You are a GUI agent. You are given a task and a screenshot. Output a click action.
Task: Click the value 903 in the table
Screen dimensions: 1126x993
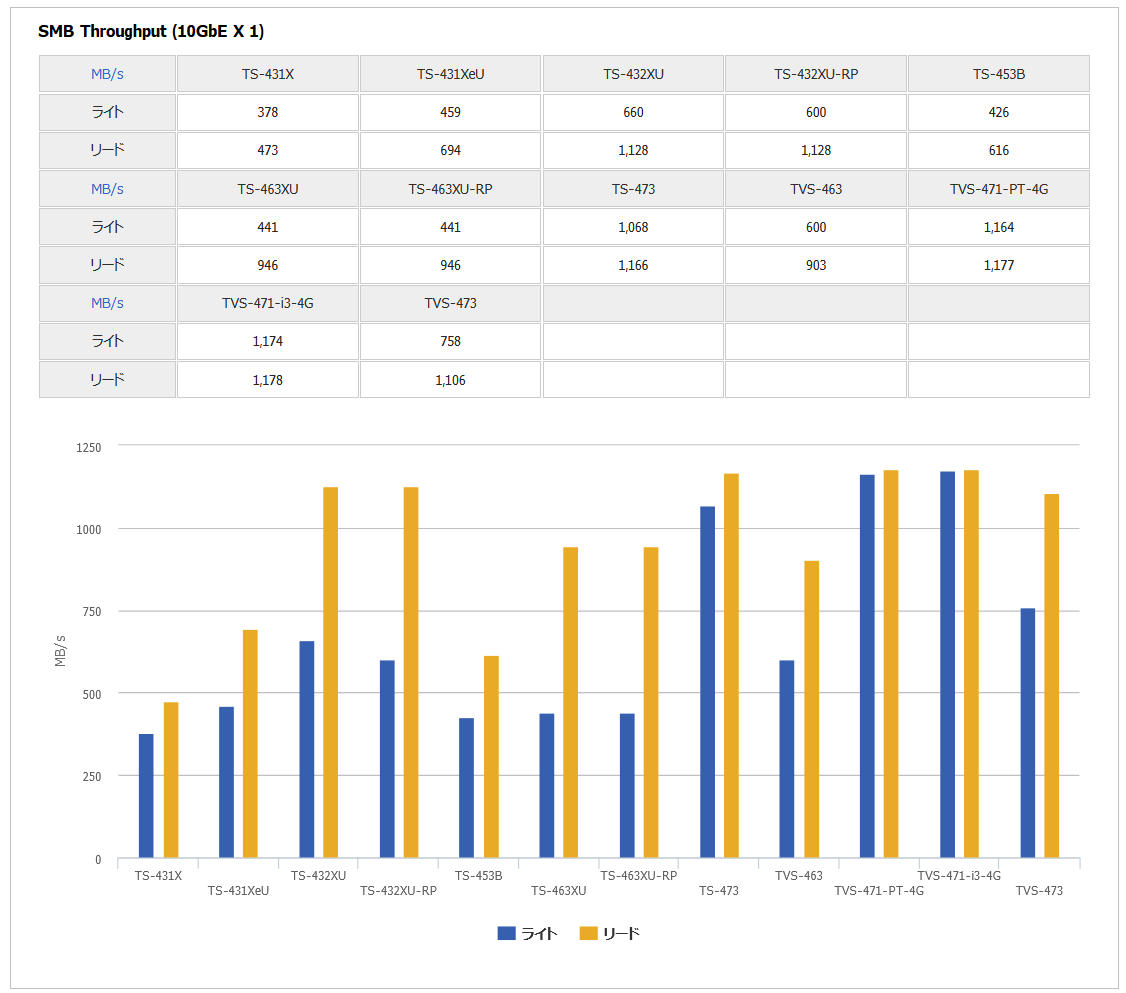[816, 265]
